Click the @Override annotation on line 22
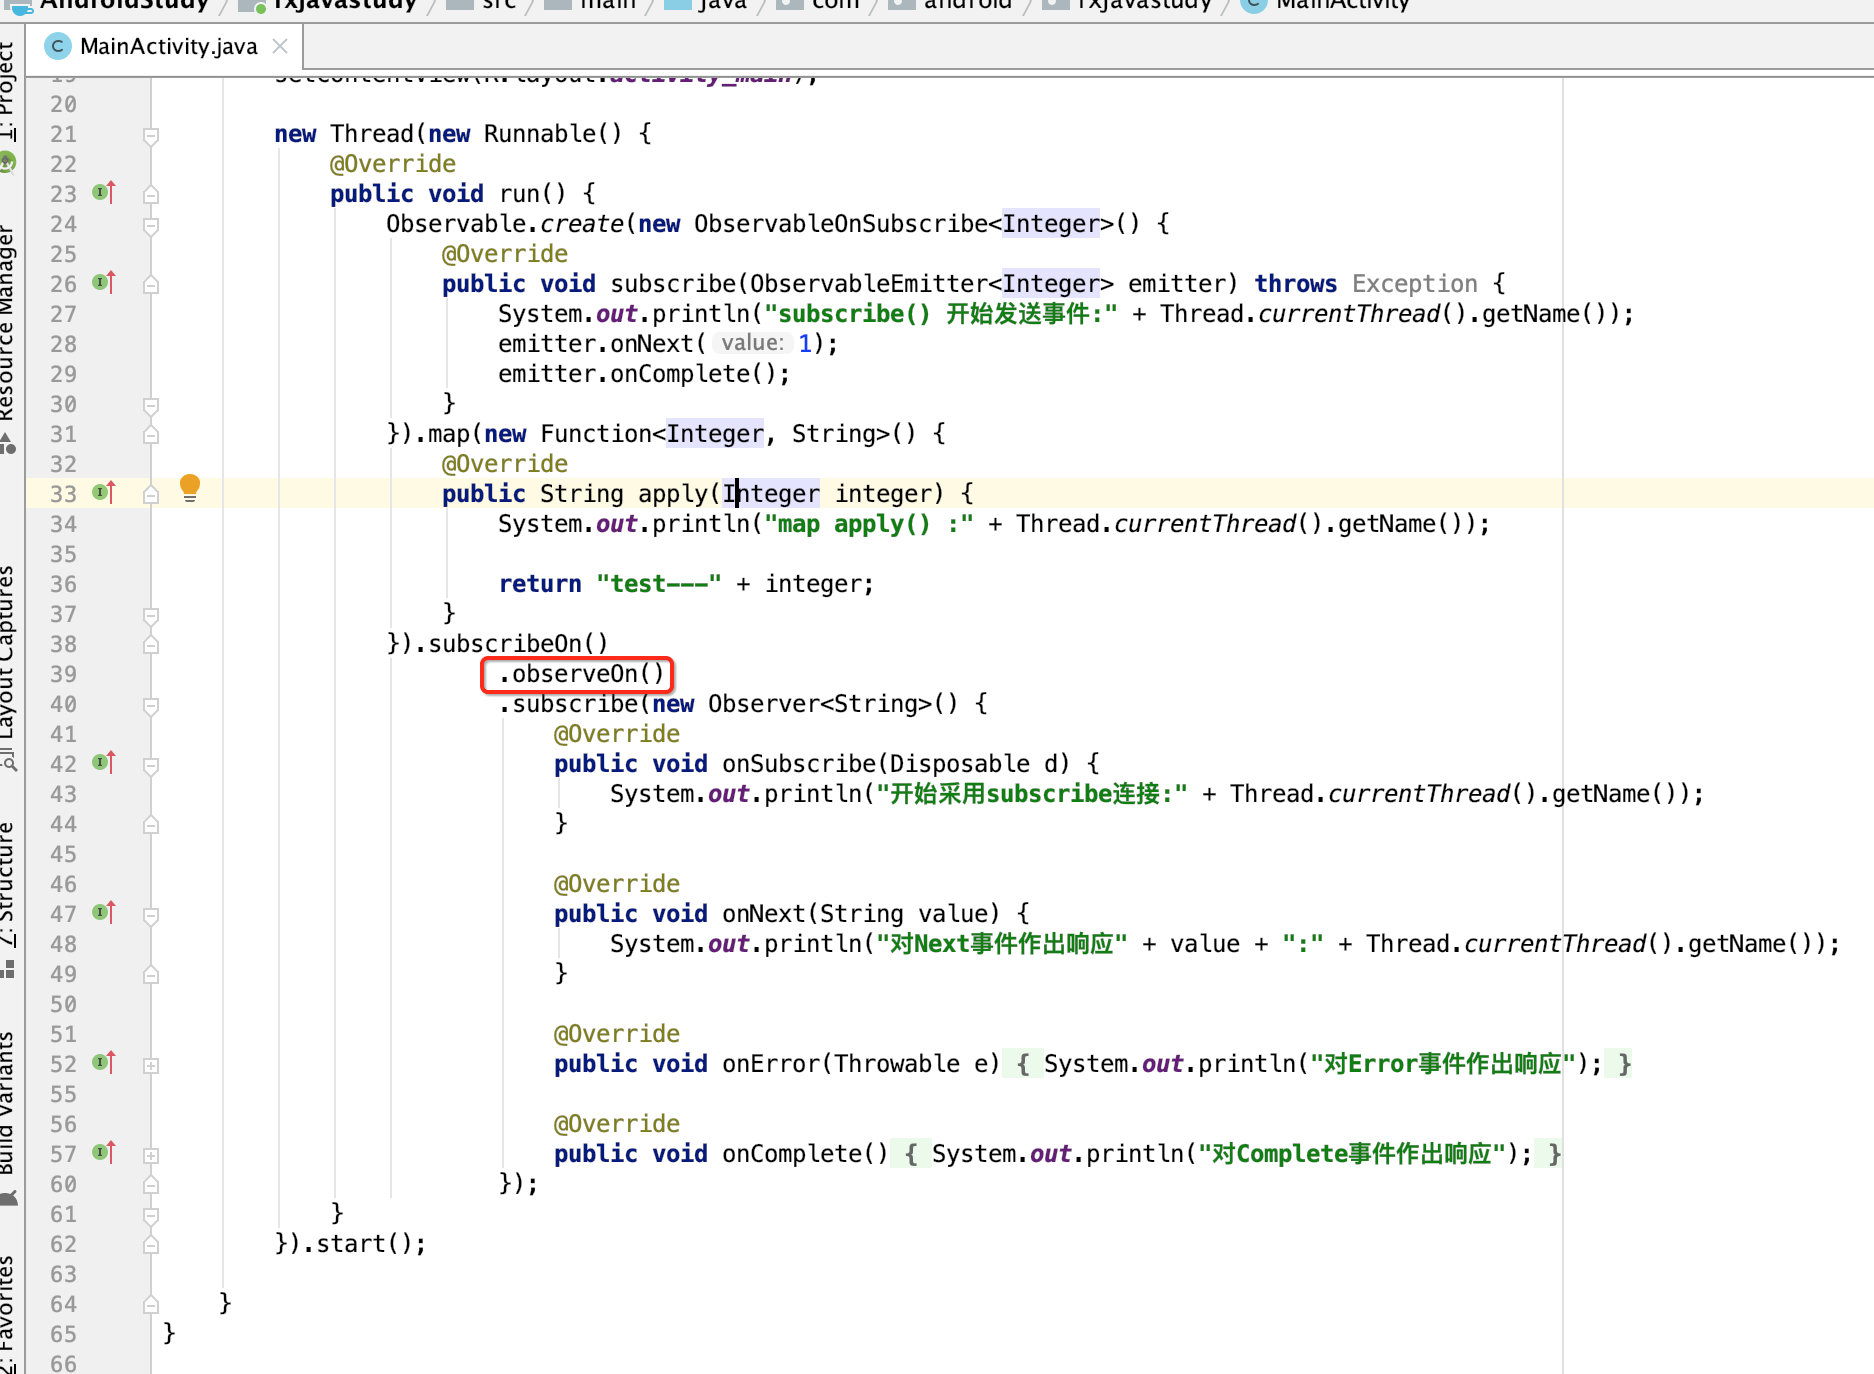This screenshot has width=1874, height=1374. pyautogui.click(x=393, y=164)
